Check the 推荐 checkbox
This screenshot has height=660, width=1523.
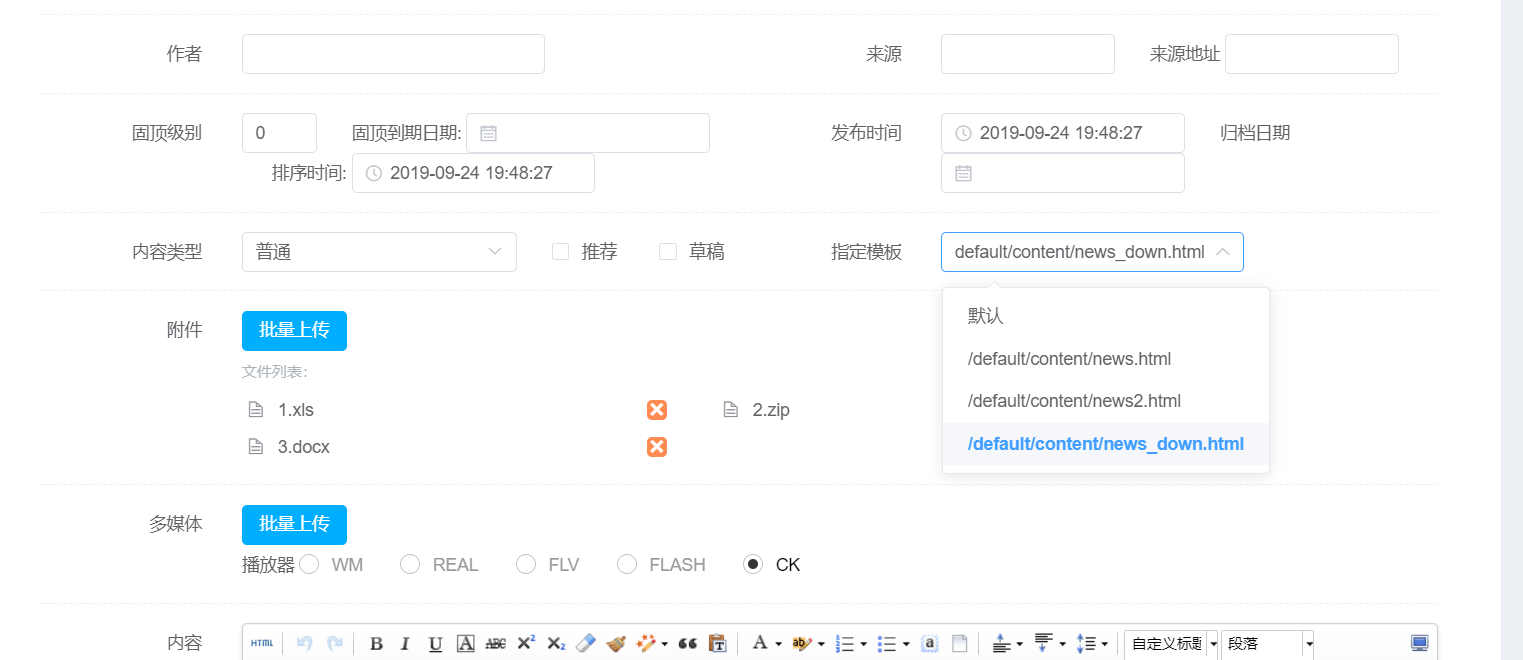pyautogui.click(x=560, y=252)
